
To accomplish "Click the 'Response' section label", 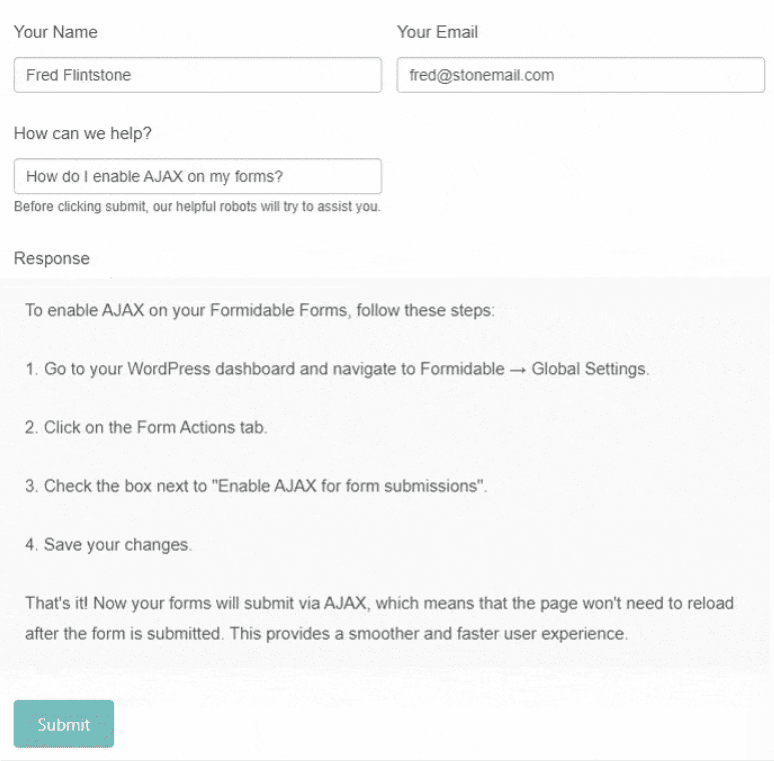I will (x=52, y=258).
